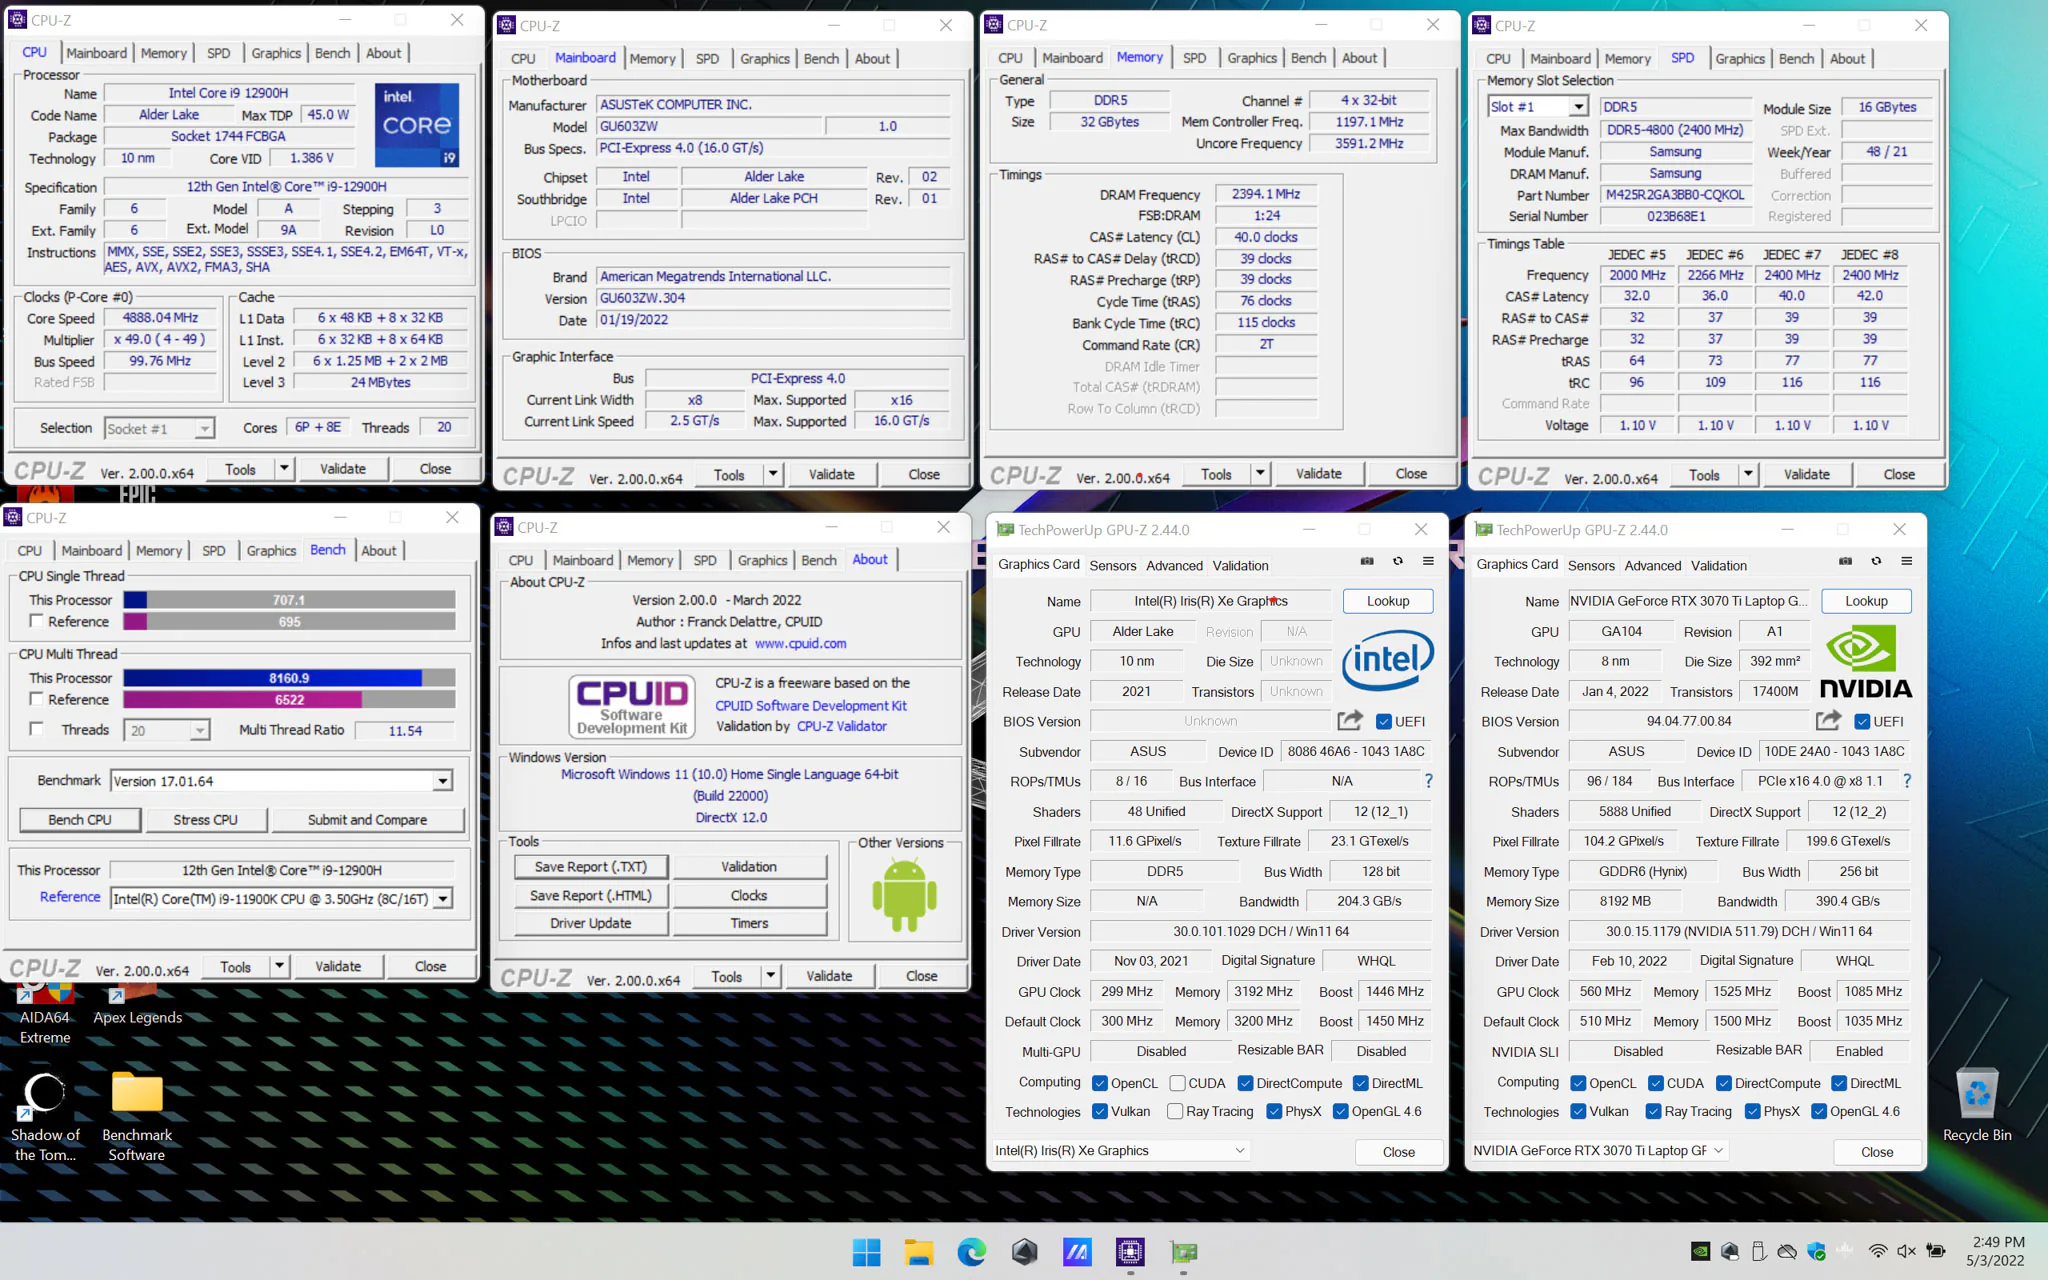Switch to the Bench tab in top-left CPU-Z window
2048x1280 pixels.
(332, 53)
